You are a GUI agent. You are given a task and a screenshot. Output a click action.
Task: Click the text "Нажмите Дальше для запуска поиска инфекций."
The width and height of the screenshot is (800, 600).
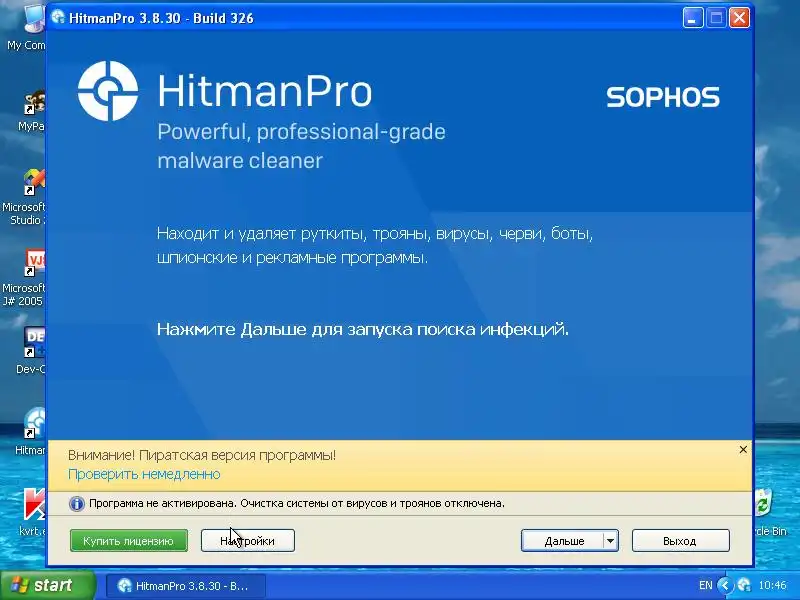tap(363, 330)
